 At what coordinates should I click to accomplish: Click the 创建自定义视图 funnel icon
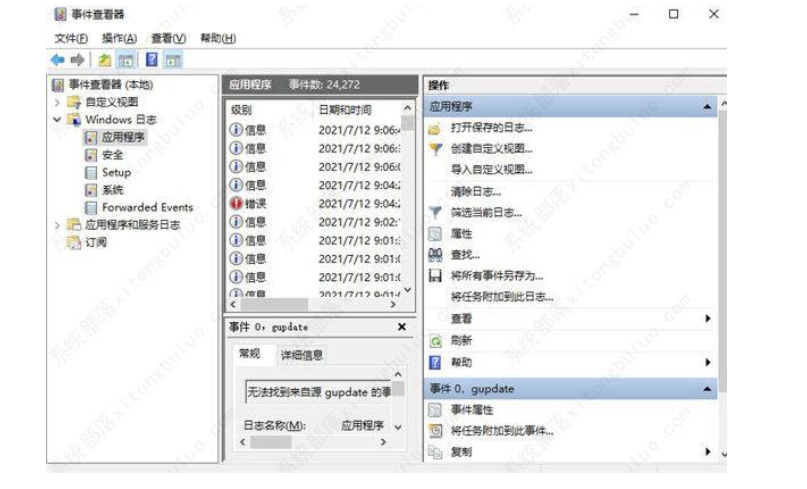(435, 149)
